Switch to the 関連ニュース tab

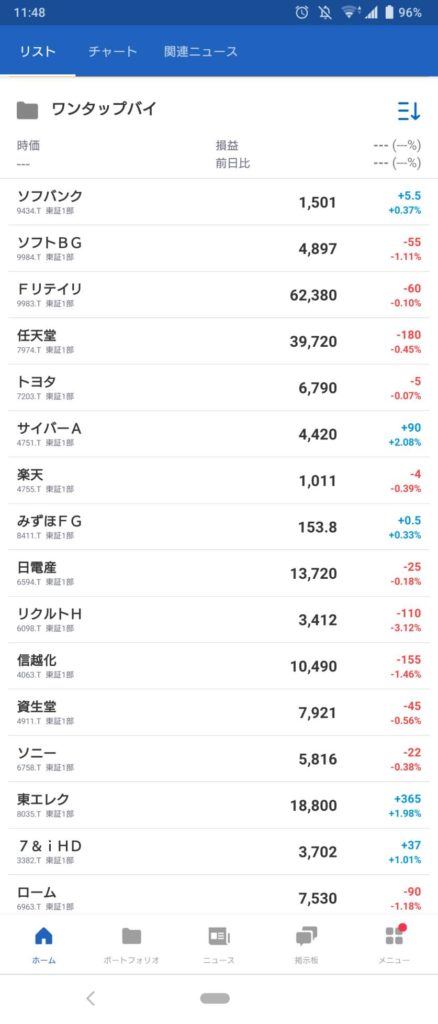click(201, 52)
